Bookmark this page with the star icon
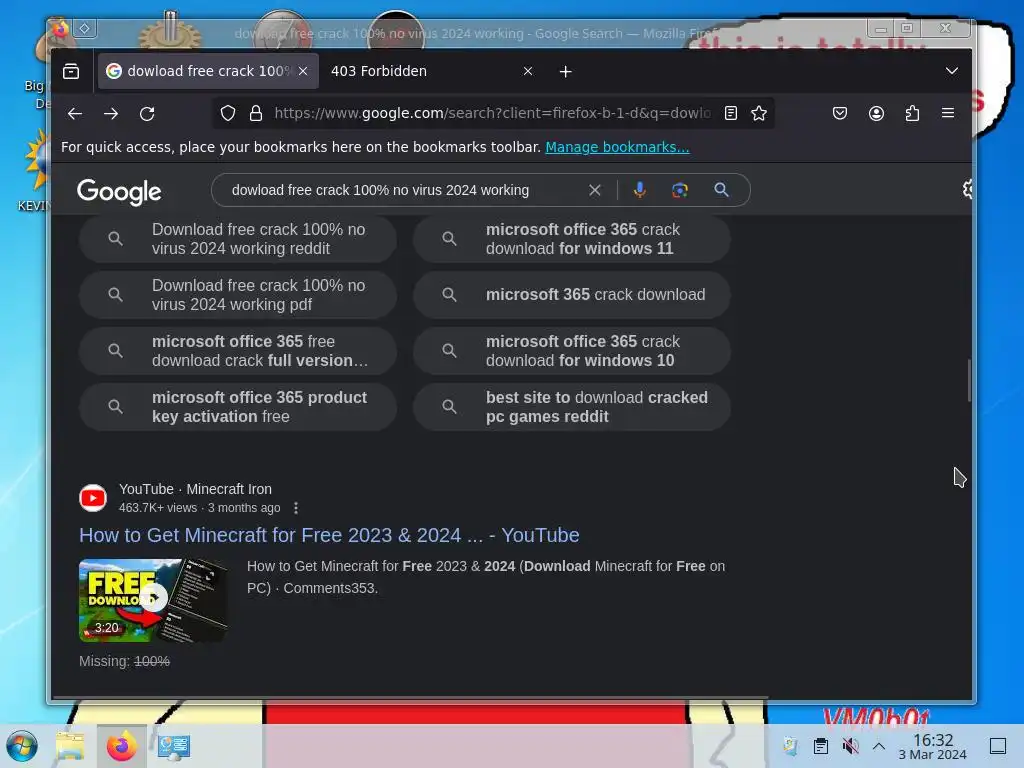1024x768 pixels. [759, 114]
